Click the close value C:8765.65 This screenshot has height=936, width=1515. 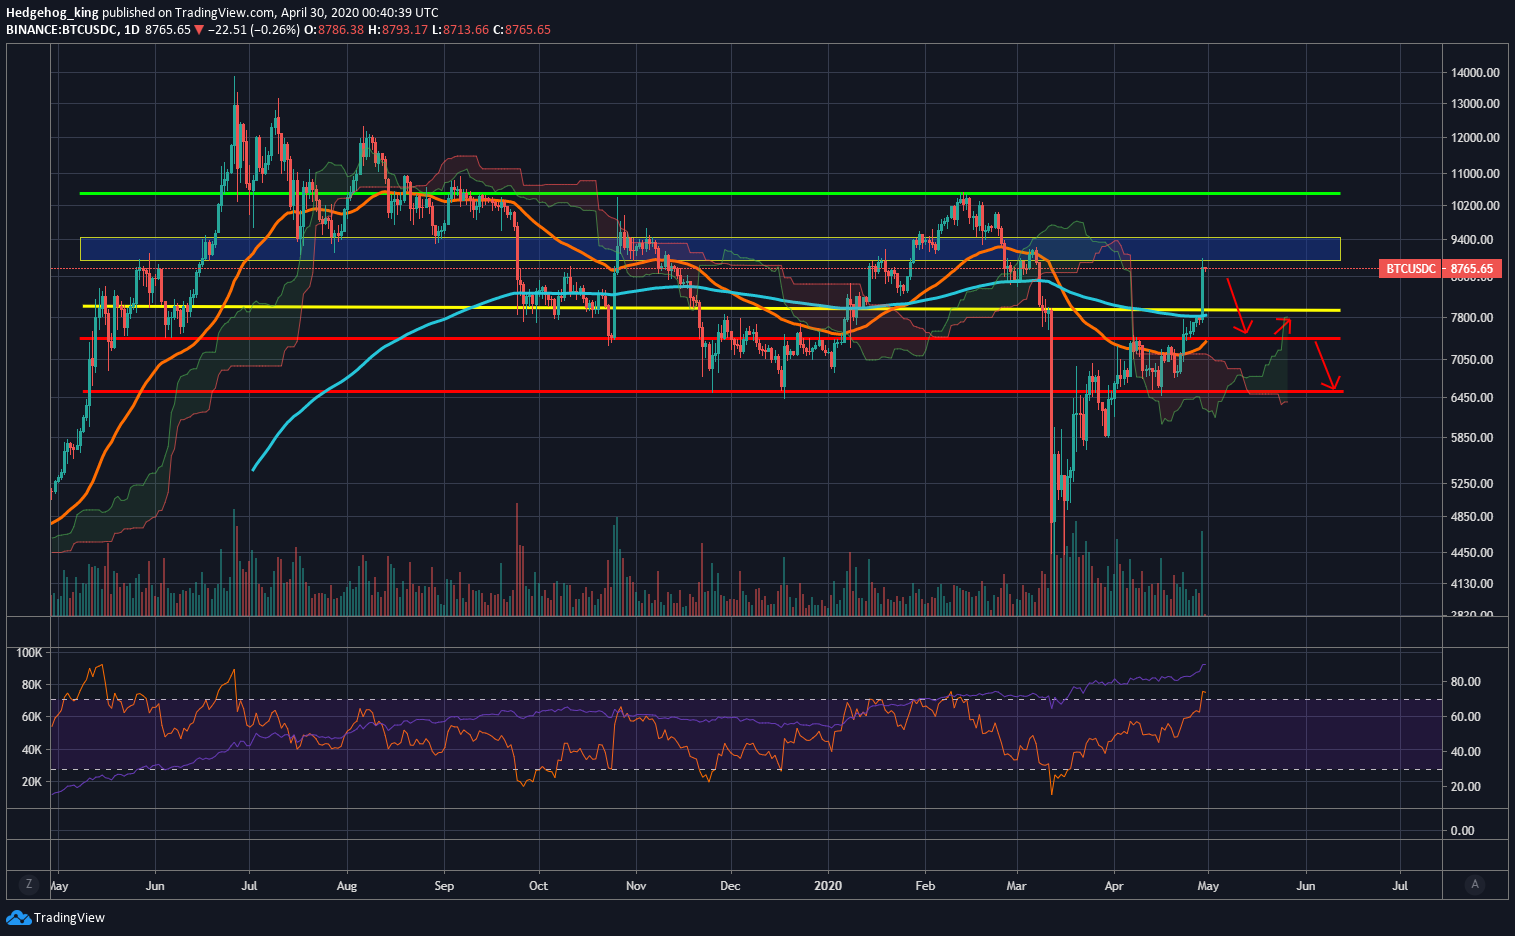tap(522, 30)
